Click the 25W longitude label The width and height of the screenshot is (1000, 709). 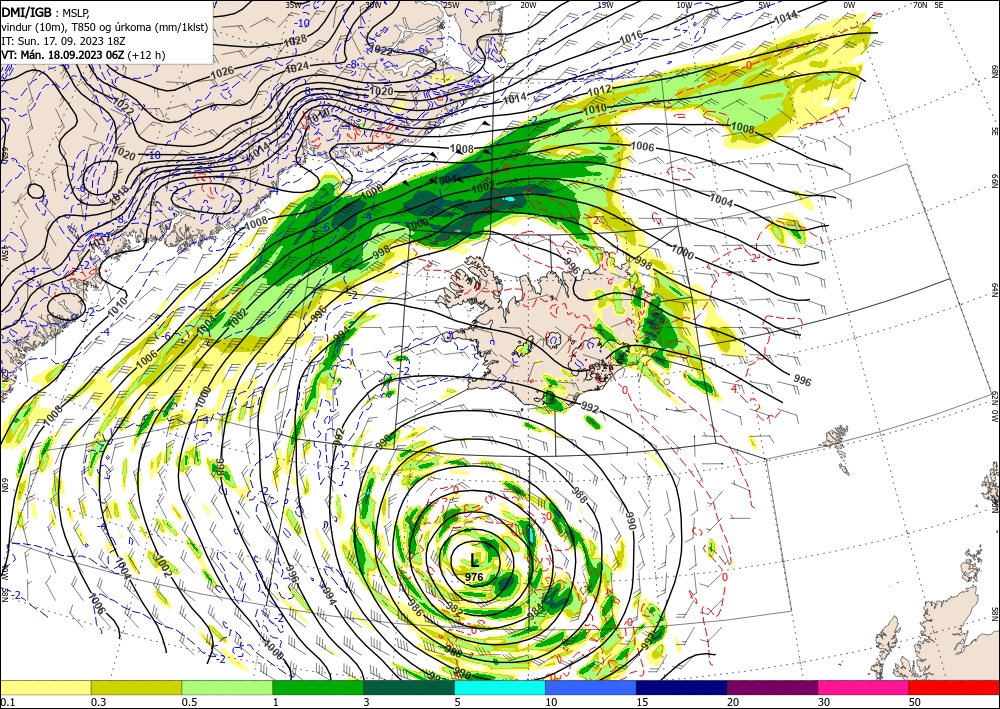coord(451,5)
